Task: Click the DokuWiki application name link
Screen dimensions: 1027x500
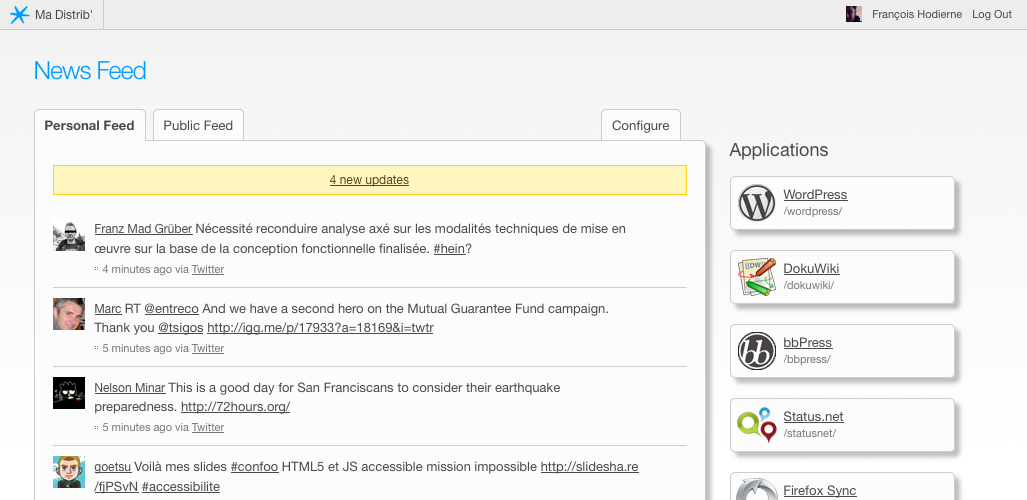Action: 811,269
